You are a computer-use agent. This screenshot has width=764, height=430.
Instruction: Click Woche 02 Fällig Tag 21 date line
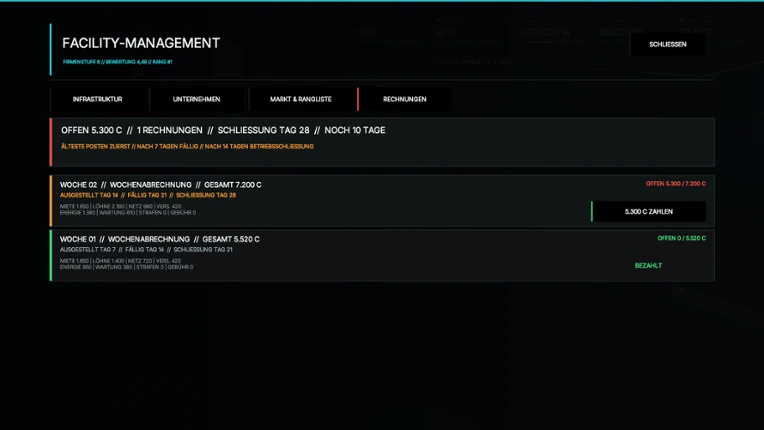pyautogui.click(x=148, y=195)
